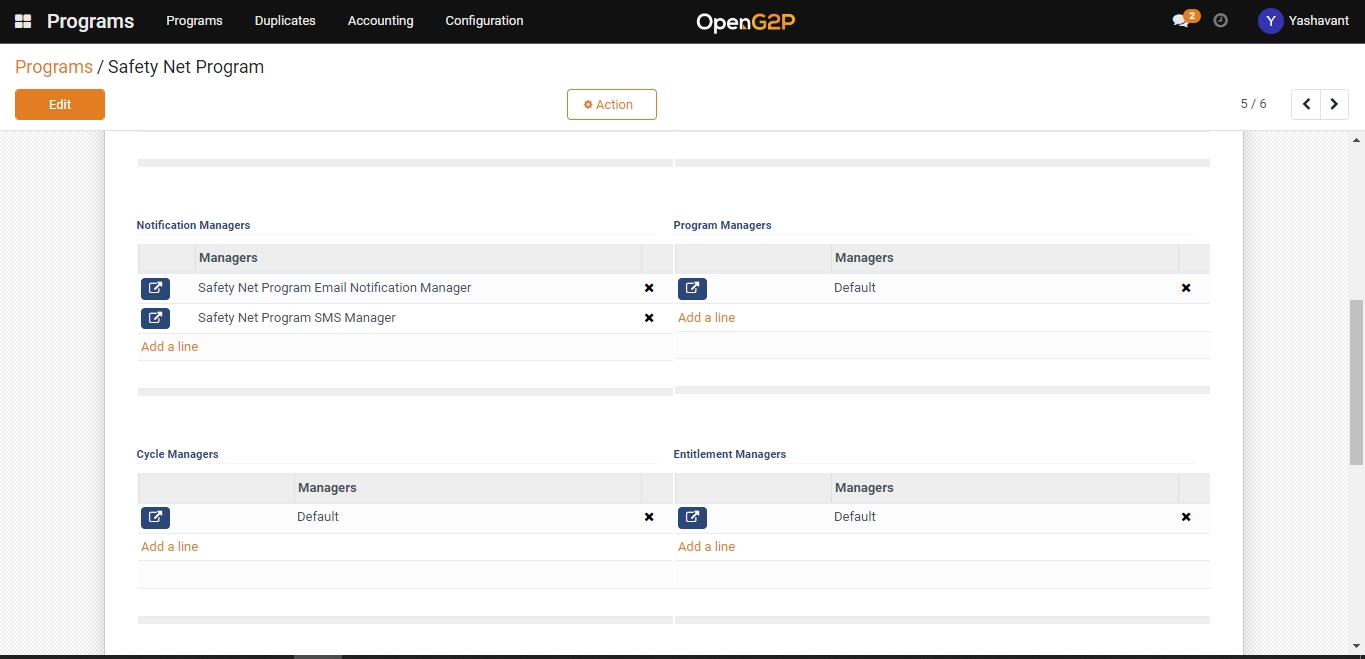Open SMS Manager record via external link icon
Image resolution: width=1365 pixels, height=659 pixels.
pyautogui.click(x=155, y=318)
